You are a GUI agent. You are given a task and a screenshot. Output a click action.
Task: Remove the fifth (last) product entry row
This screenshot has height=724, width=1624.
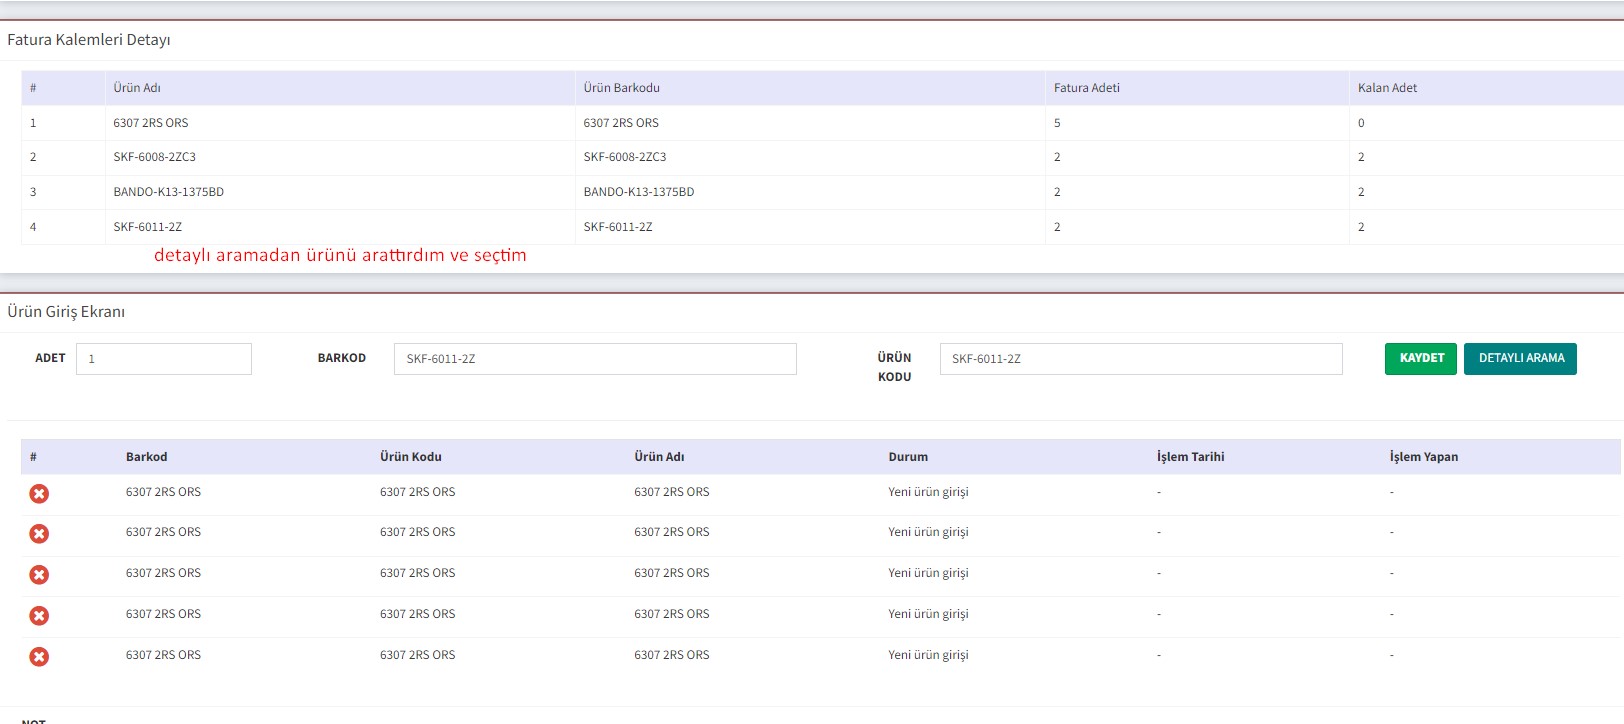39,657
